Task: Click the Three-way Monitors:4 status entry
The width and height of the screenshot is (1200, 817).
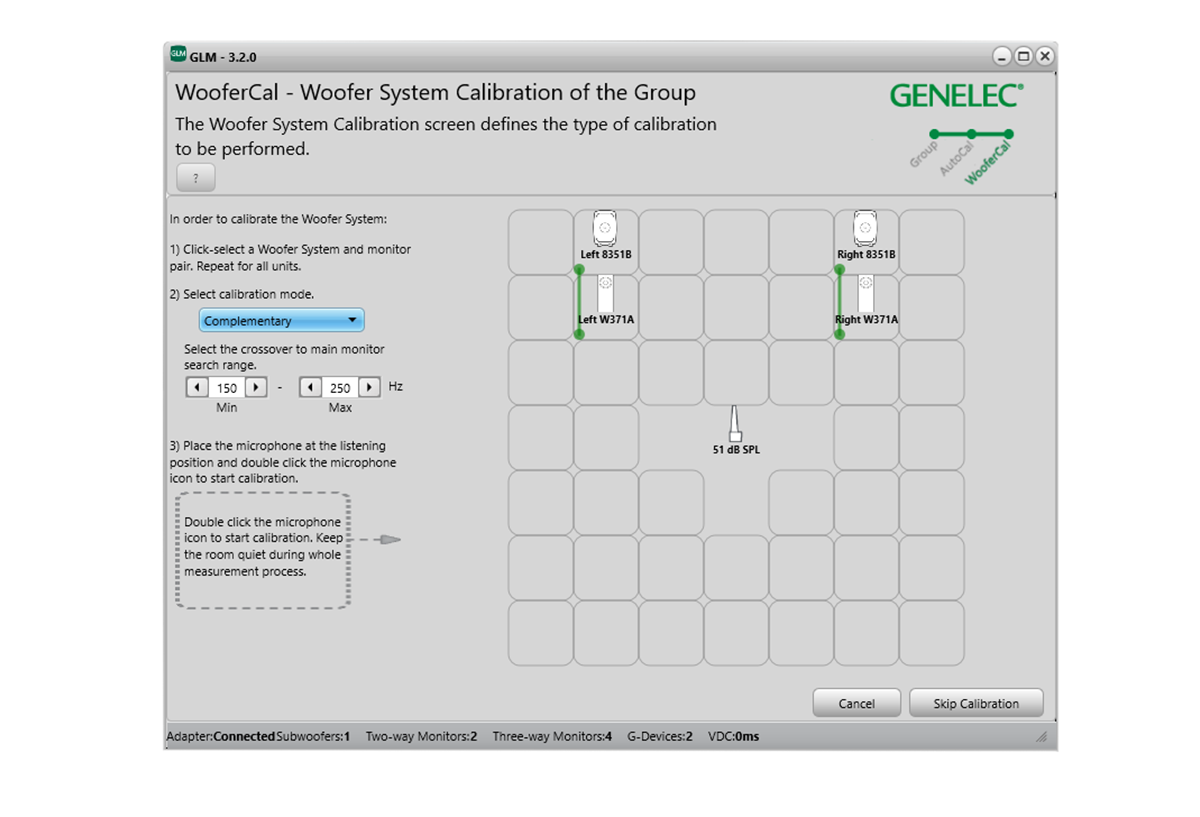Action: click(552, 737)
